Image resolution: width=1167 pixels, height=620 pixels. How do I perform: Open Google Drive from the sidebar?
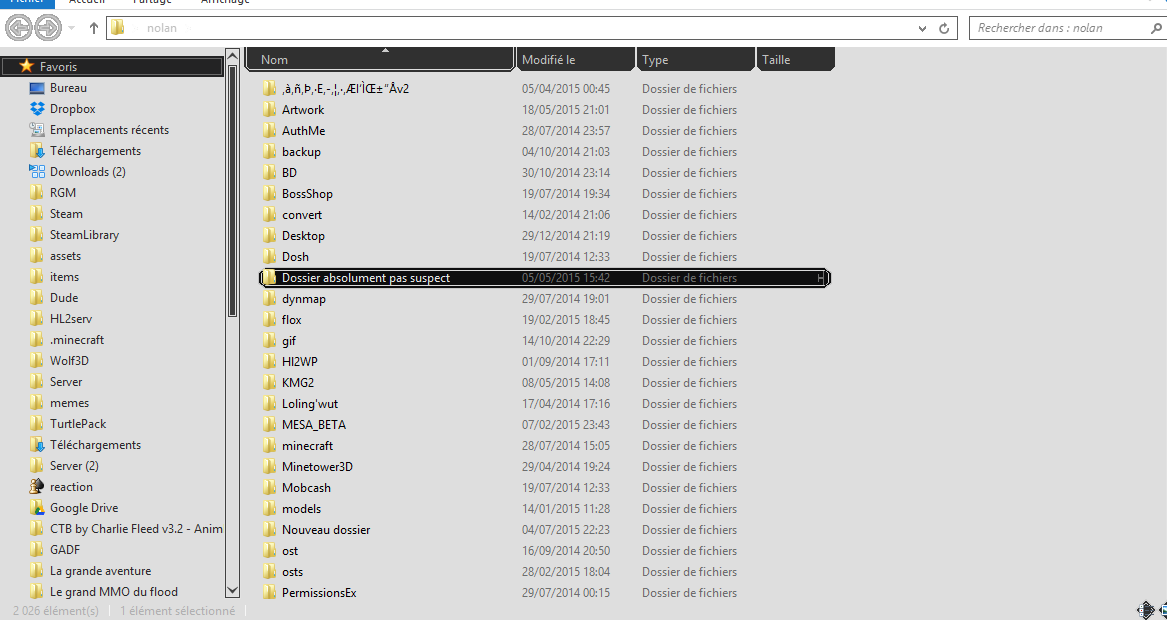click(83, 508)
